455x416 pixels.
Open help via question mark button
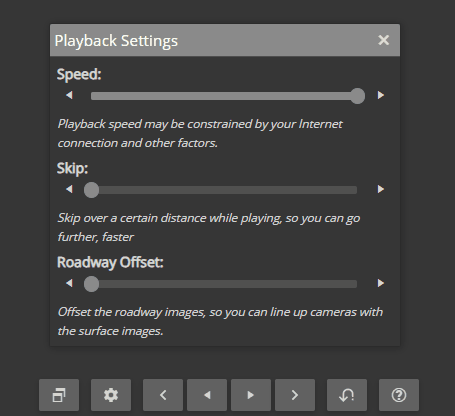pos(399,395)
